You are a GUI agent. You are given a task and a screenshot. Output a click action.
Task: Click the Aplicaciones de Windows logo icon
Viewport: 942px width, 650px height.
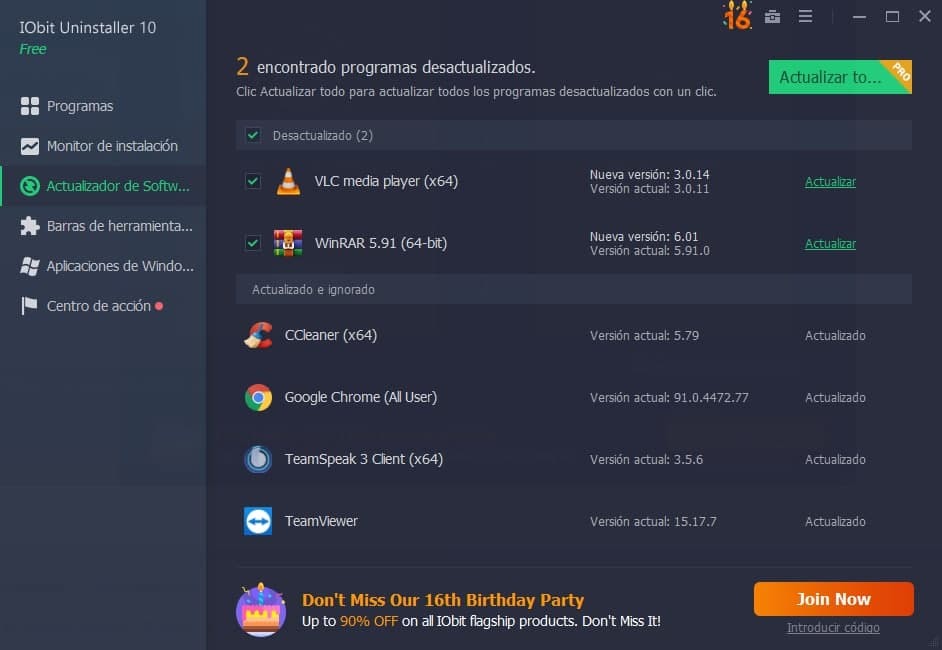29,266
